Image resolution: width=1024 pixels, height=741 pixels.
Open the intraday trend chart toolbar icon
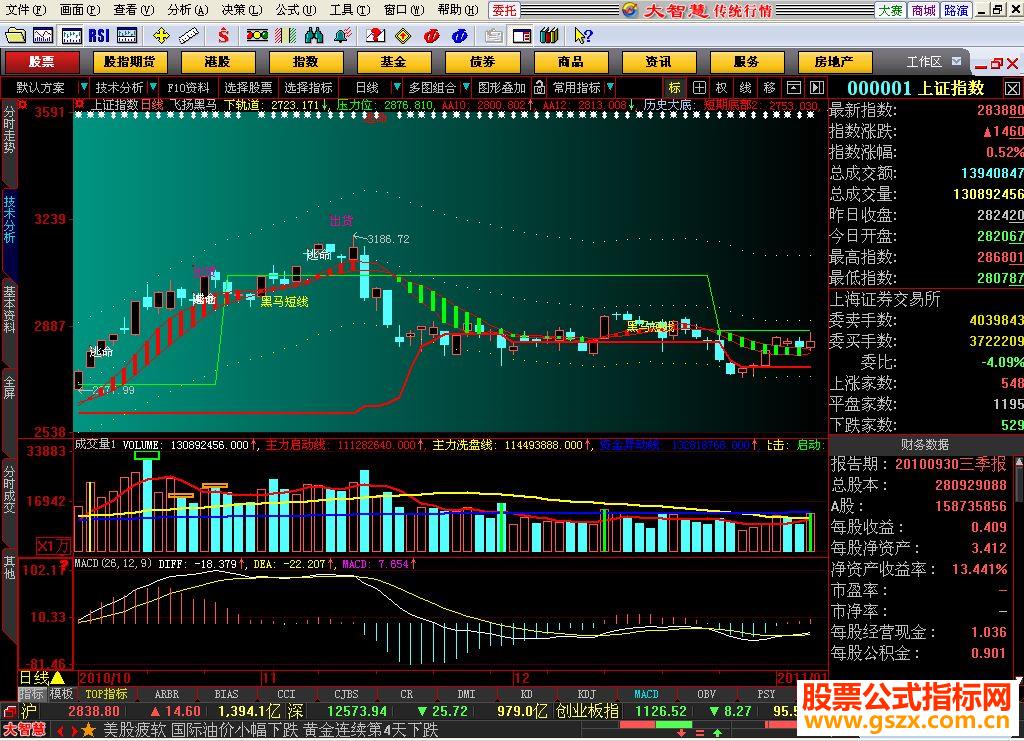(43, 35)
